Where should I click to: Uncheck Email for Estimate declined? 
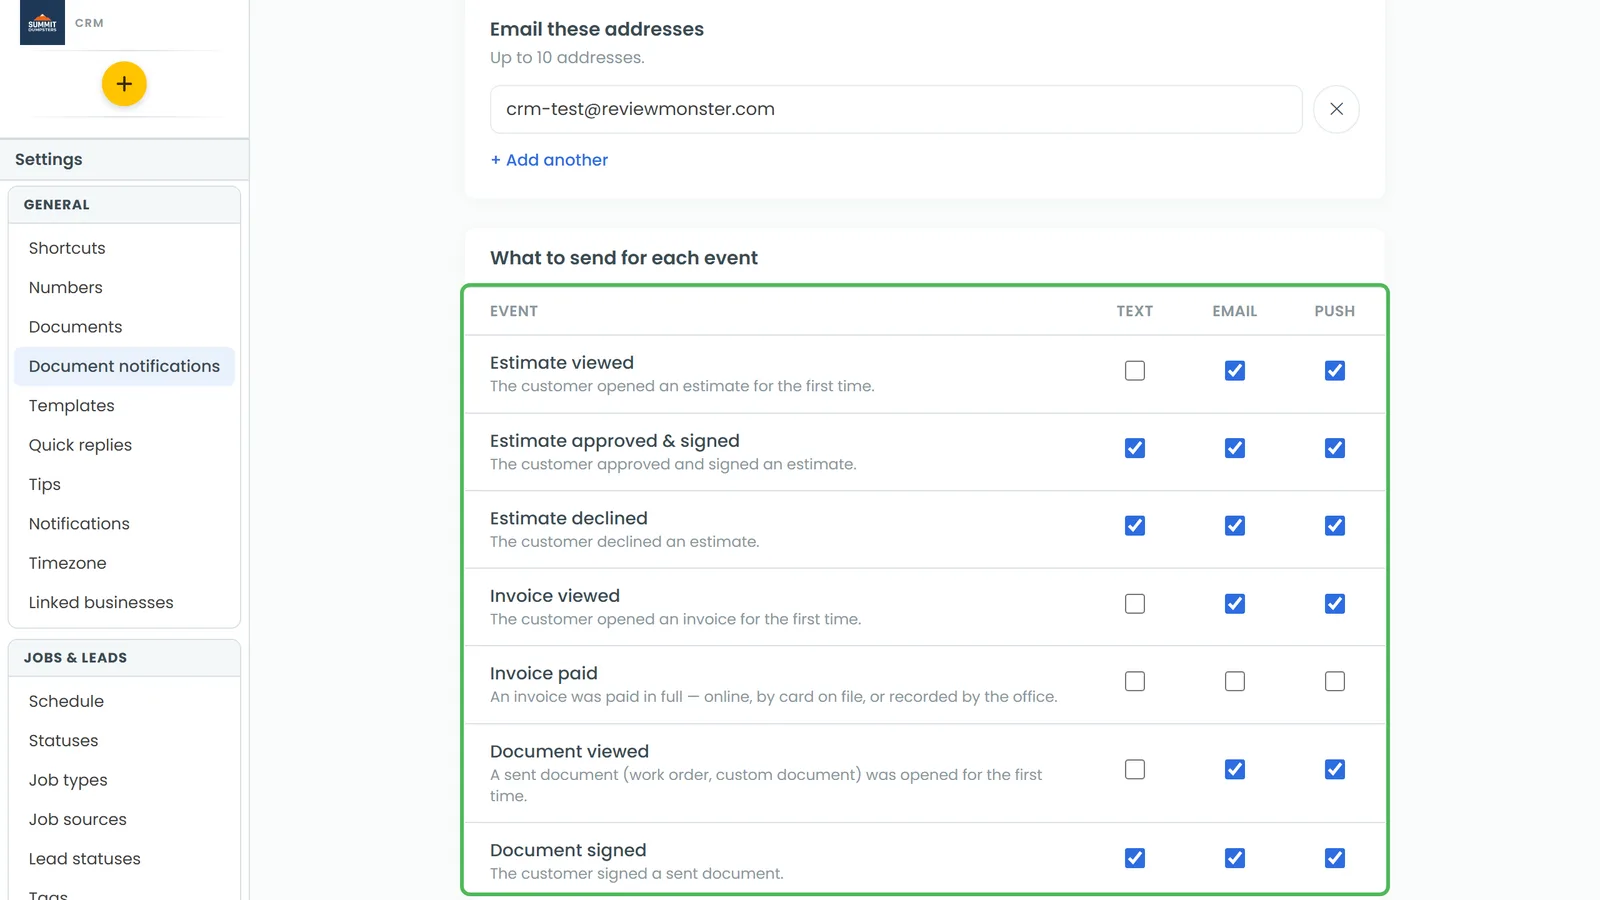coord(1235,526)
